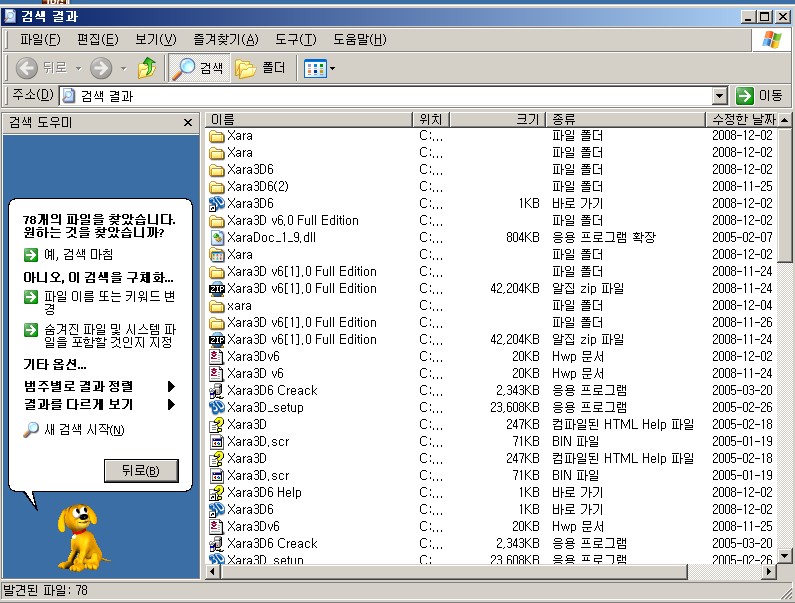Close the 검색 도우미 search companion pane
Screen dimensions: 795x603
(x=188, y=122)
